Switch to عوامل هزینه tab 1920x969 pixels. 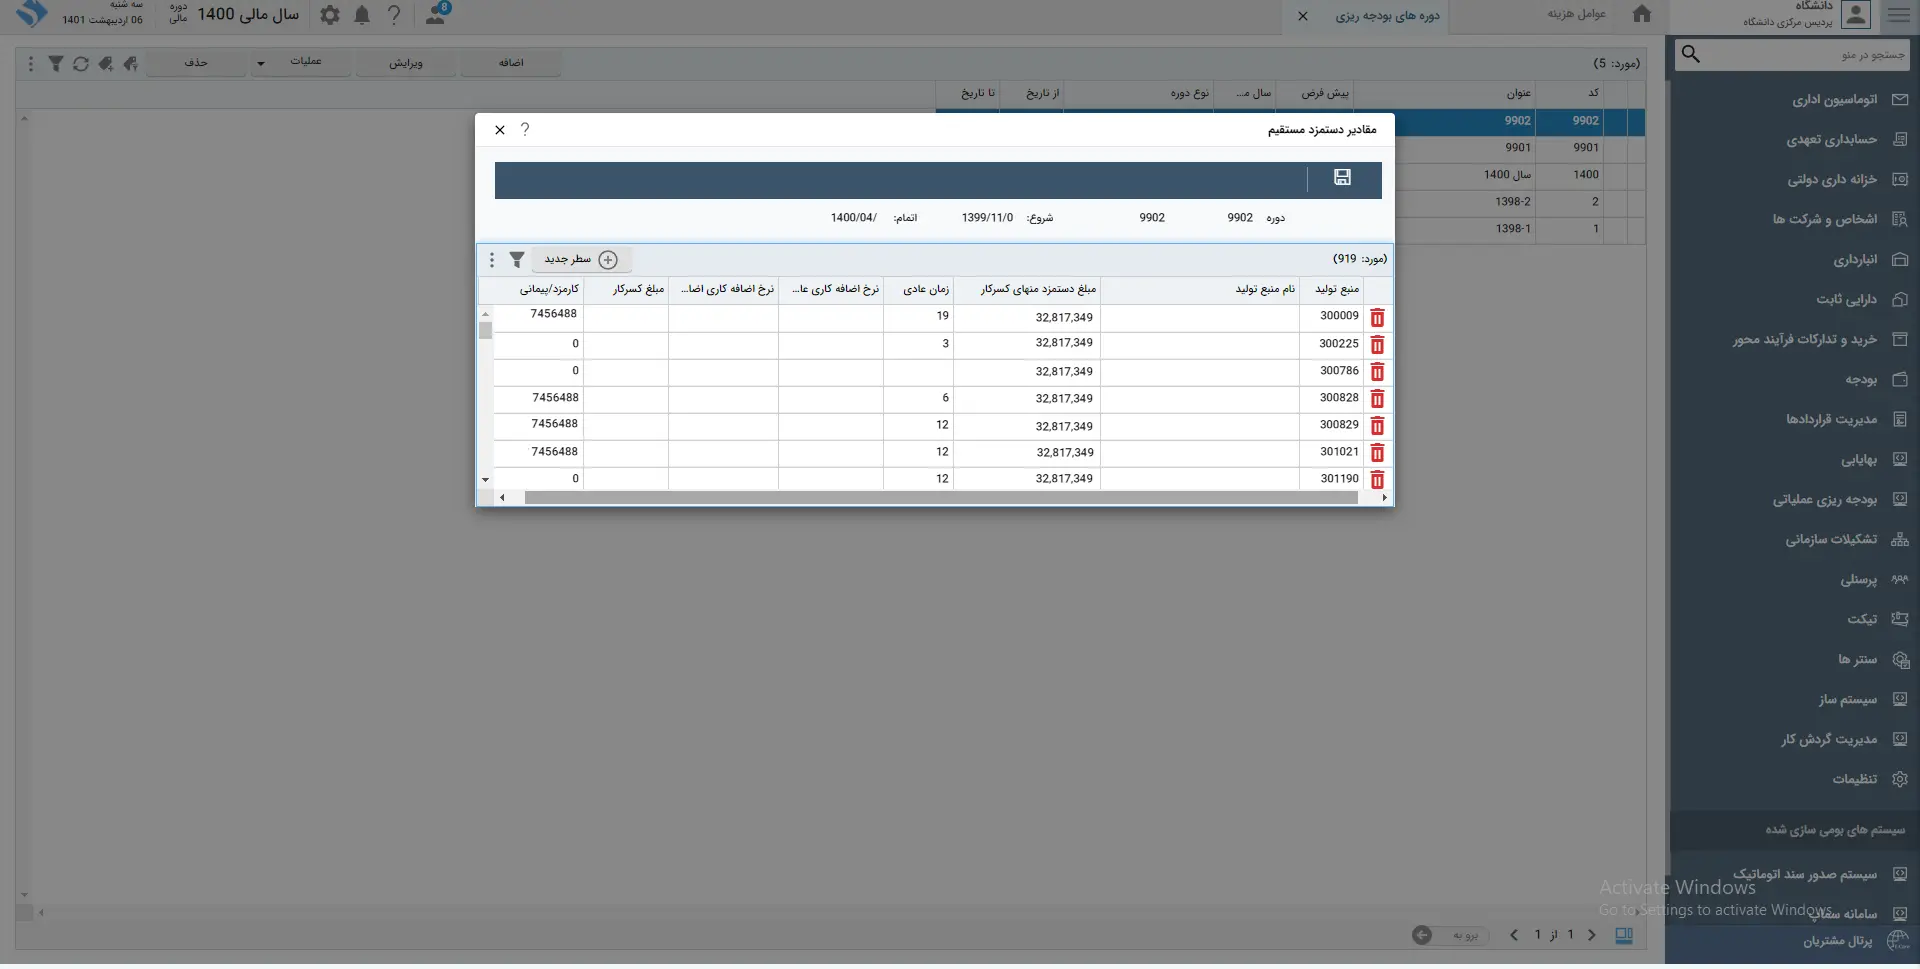pos(1576,14)
